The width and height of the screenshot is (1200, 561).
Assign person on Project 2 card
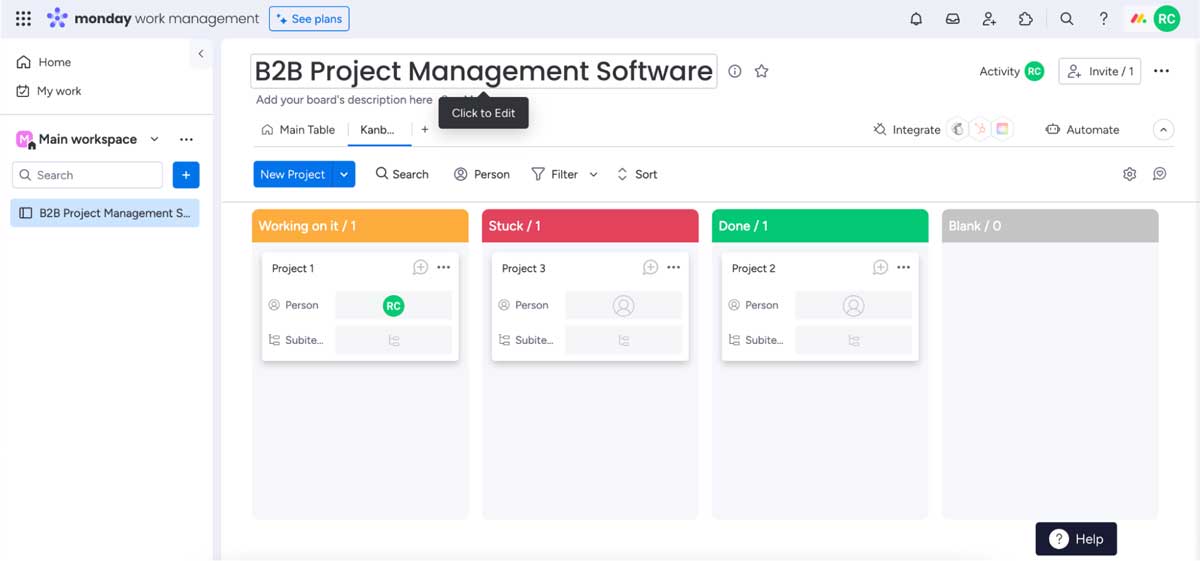(854, 306)
